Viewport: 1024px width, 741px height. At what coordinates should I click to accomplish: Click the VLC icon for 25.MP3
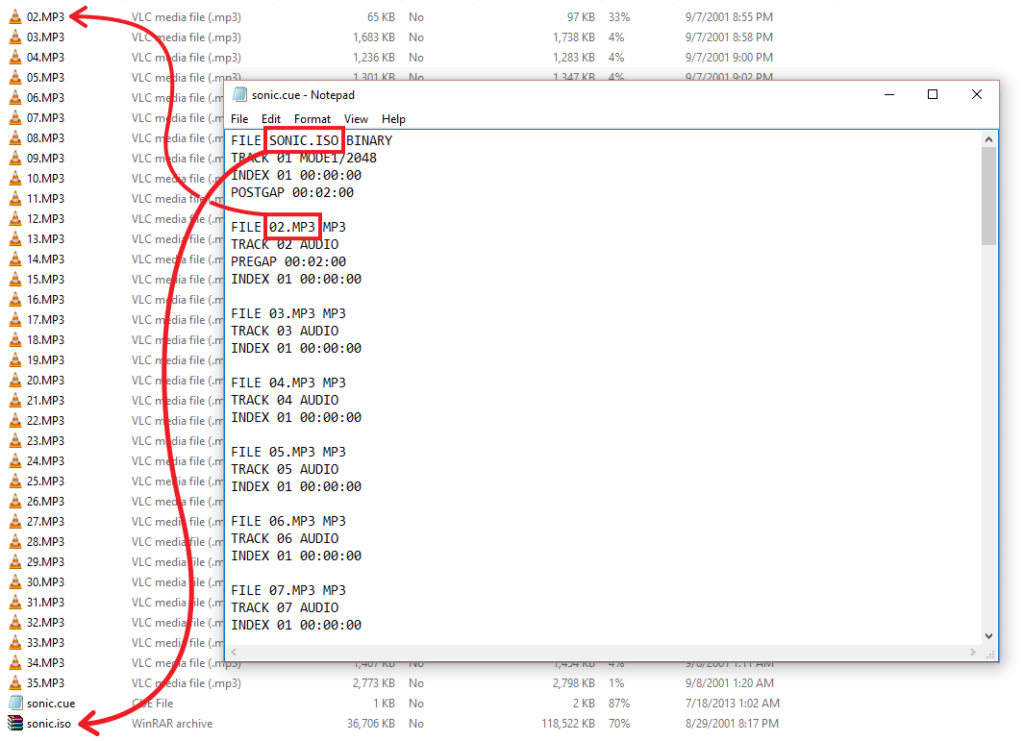pos(15,481)
